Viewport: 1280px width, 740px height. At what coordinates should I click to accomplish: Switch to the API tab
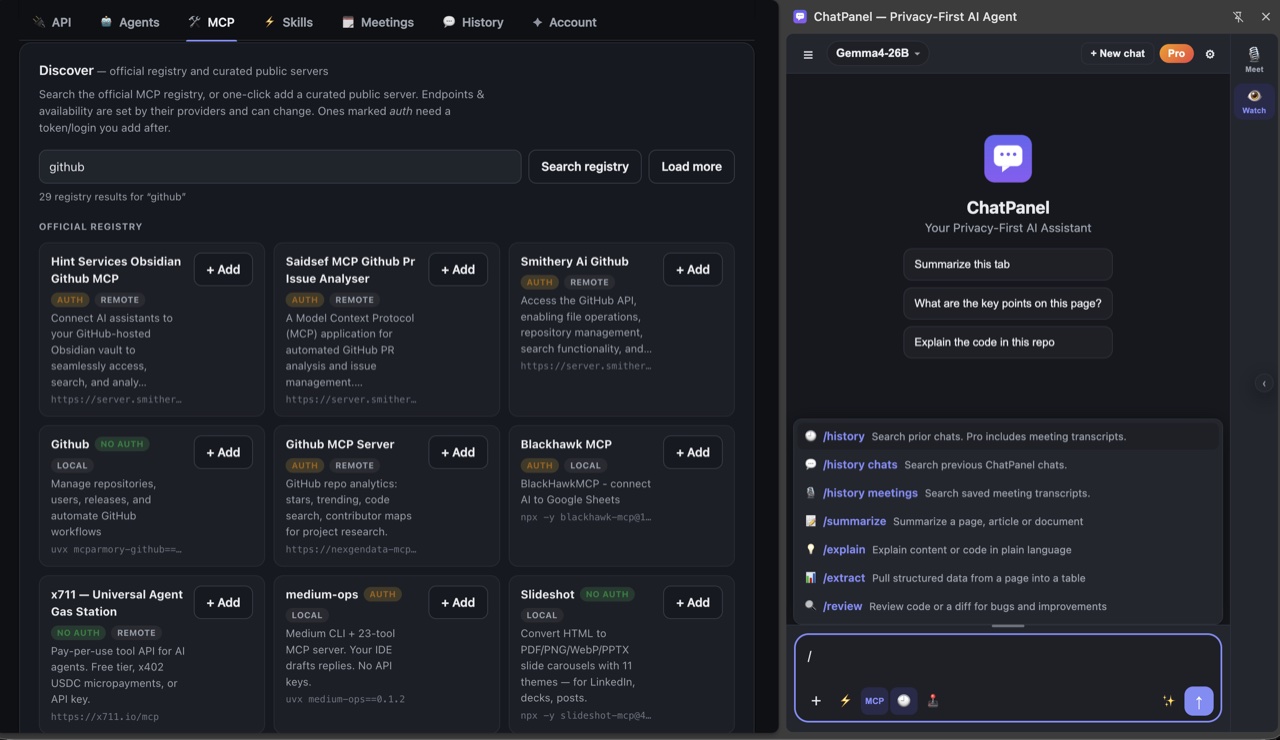pyautogui.click(x=51, y=22)
